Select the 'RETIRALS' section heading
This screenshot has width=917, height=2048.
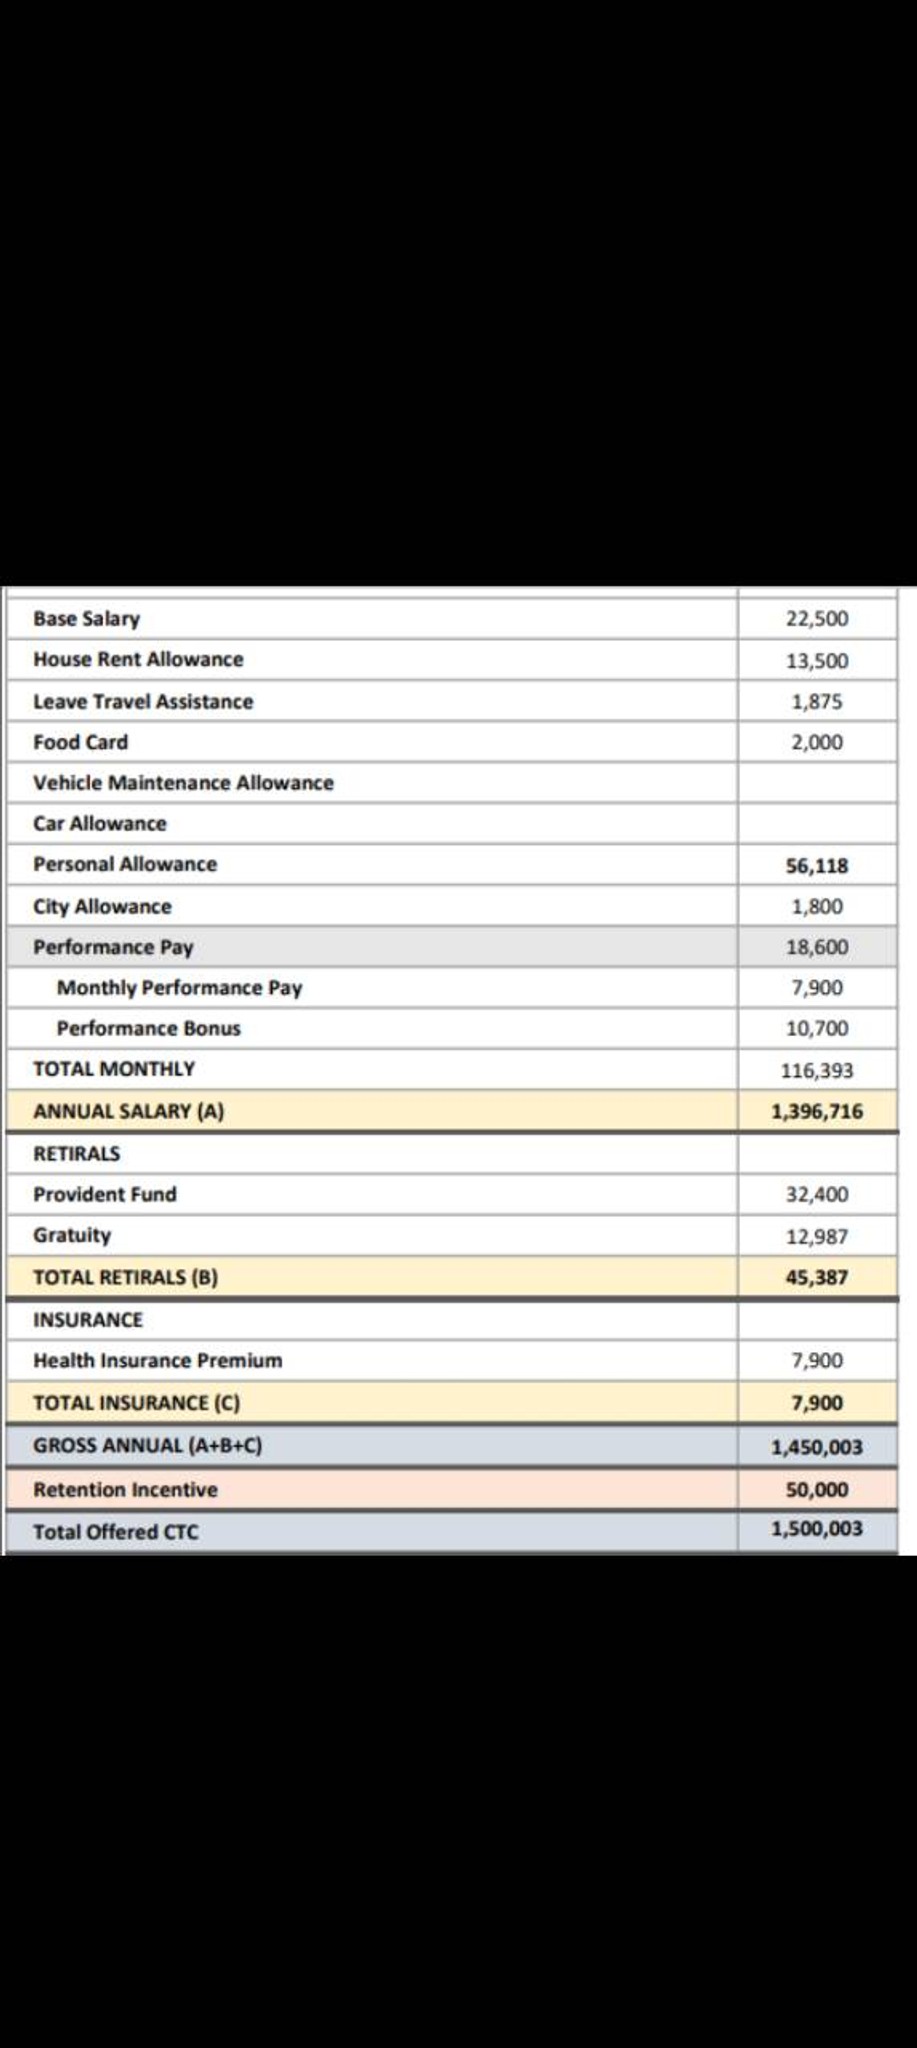pyautogui.click(x=77, y=1154)
